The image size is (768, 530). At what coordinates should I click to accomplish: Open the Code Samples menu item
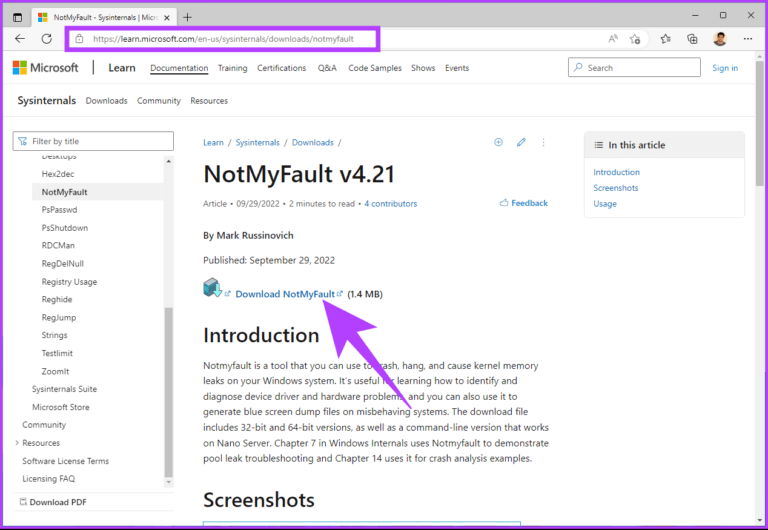(375, 68)
